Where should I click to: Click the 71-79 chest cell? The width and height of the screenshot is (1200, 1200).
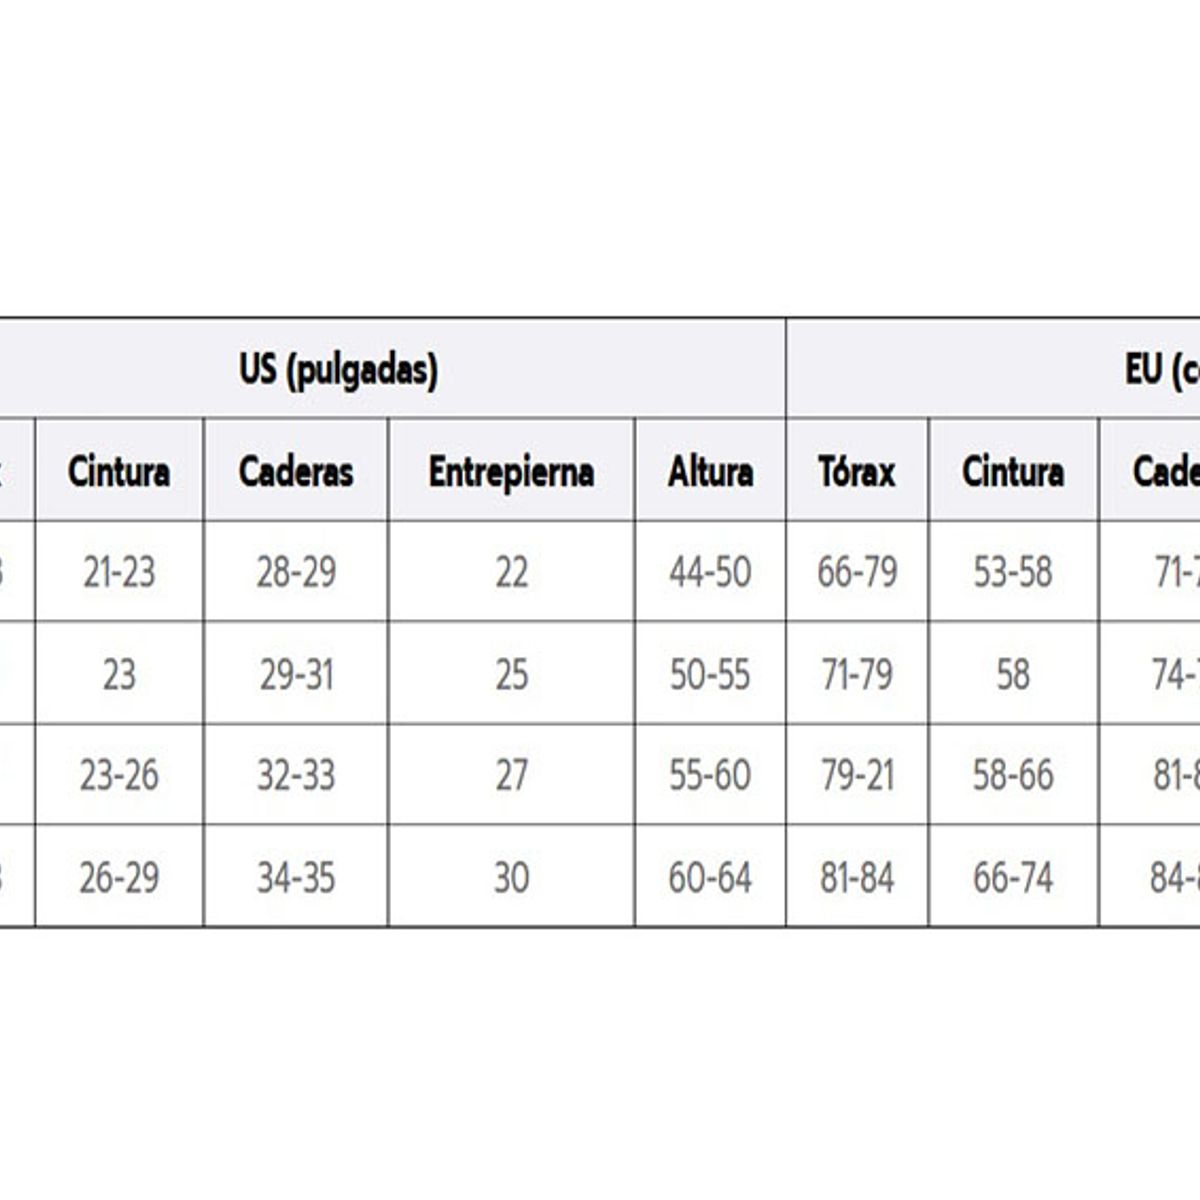coord(857,675)
